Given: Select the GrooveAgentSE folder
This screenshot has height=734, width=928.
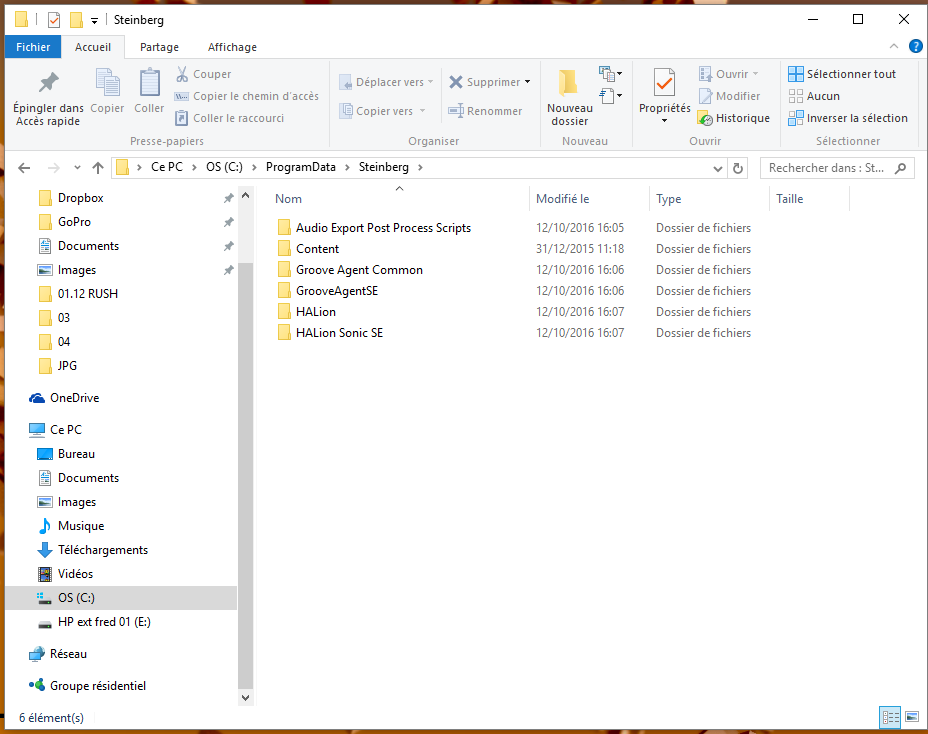Looking at the screenshot, I should pyautogui.click(x=337, y=291).
